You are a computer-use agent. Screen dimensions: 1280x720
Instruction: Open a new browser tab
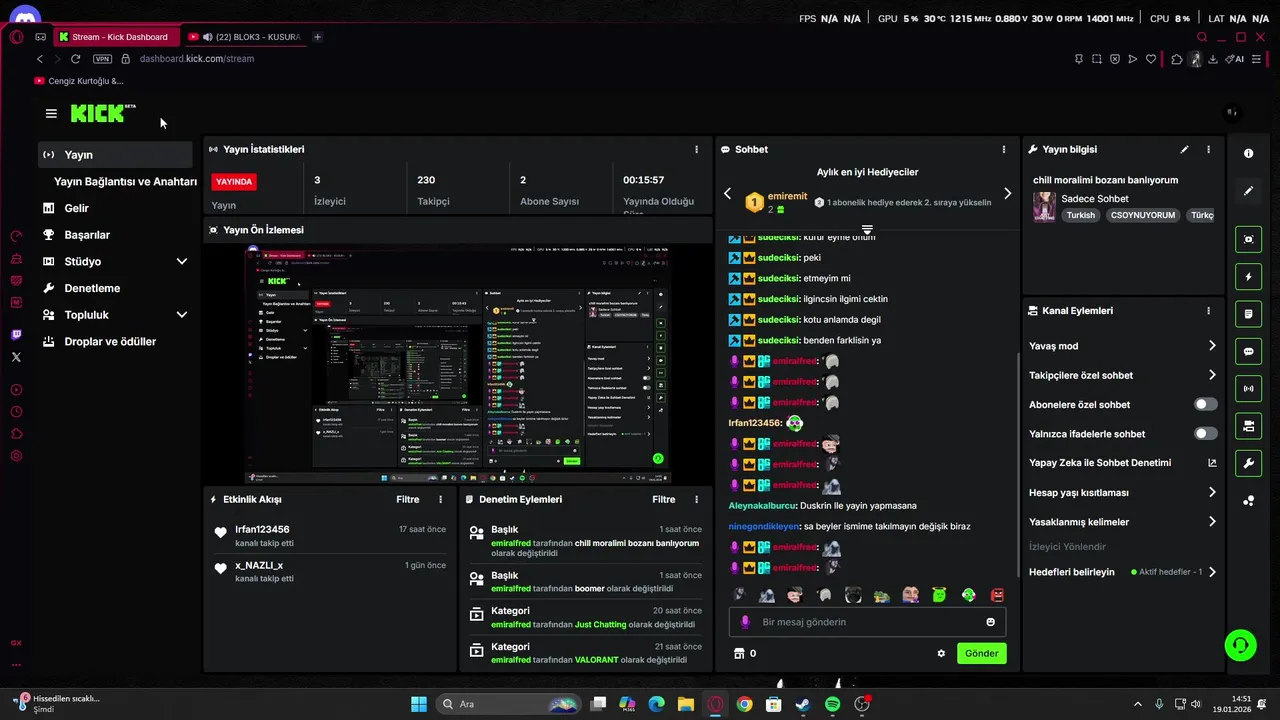click(x=317, y=37)
